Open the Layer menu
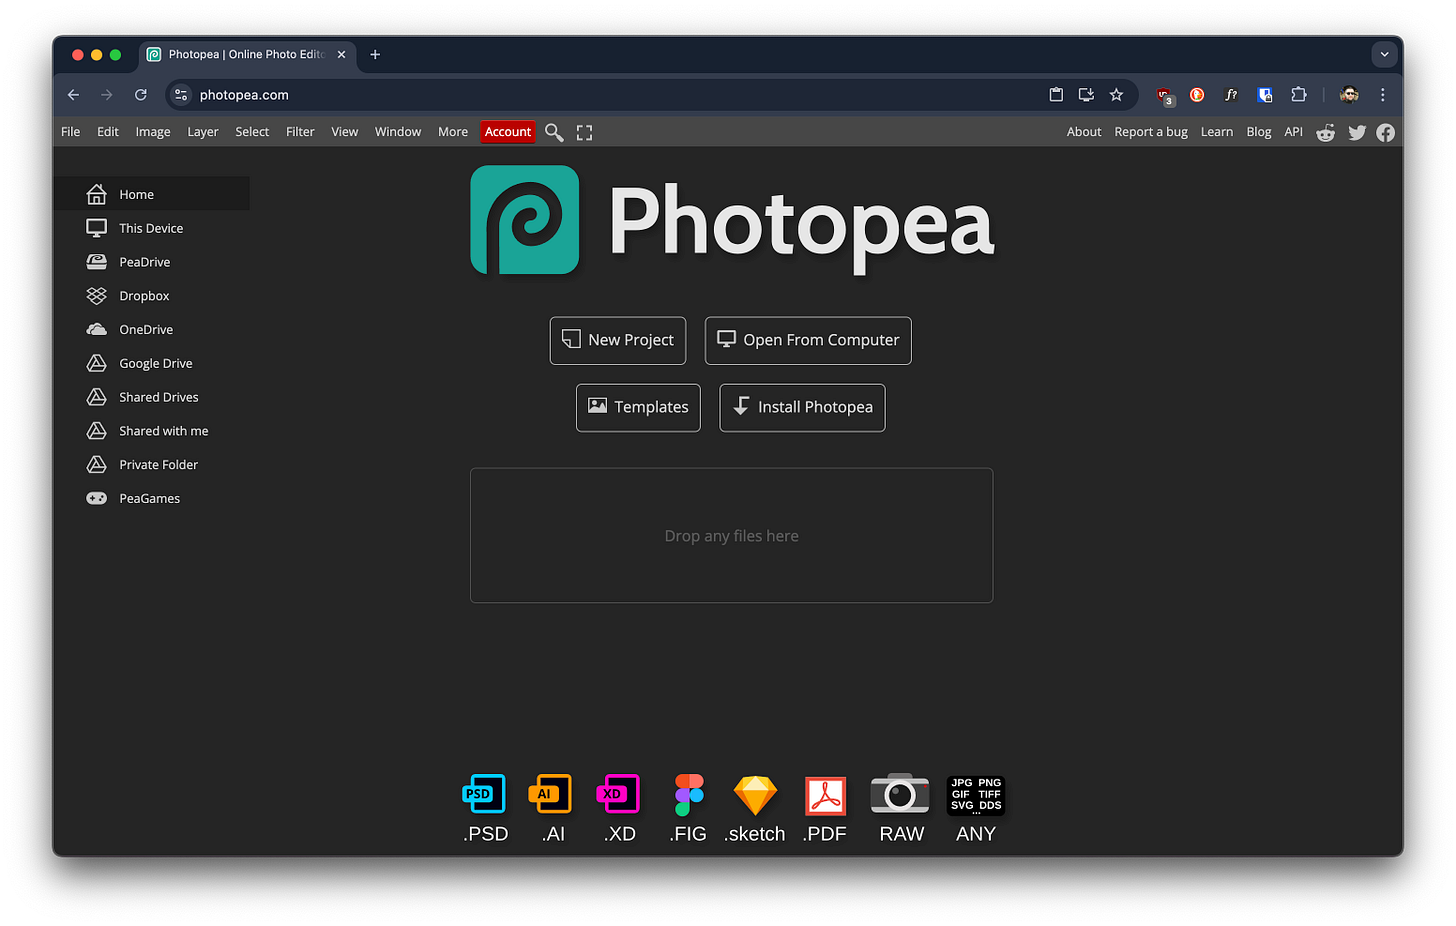This screenshot has width=1456, height=926. click(203, 132)
